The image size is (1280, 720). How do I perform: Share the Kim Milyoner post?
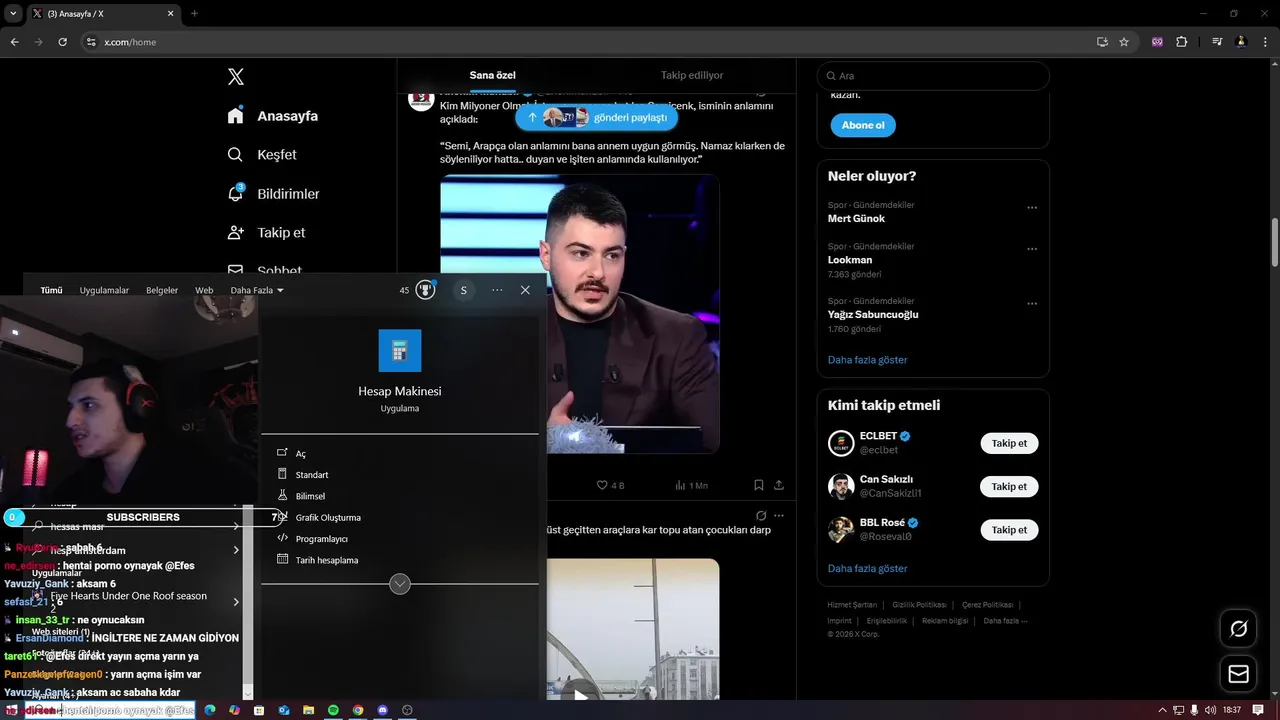(778, 485)
